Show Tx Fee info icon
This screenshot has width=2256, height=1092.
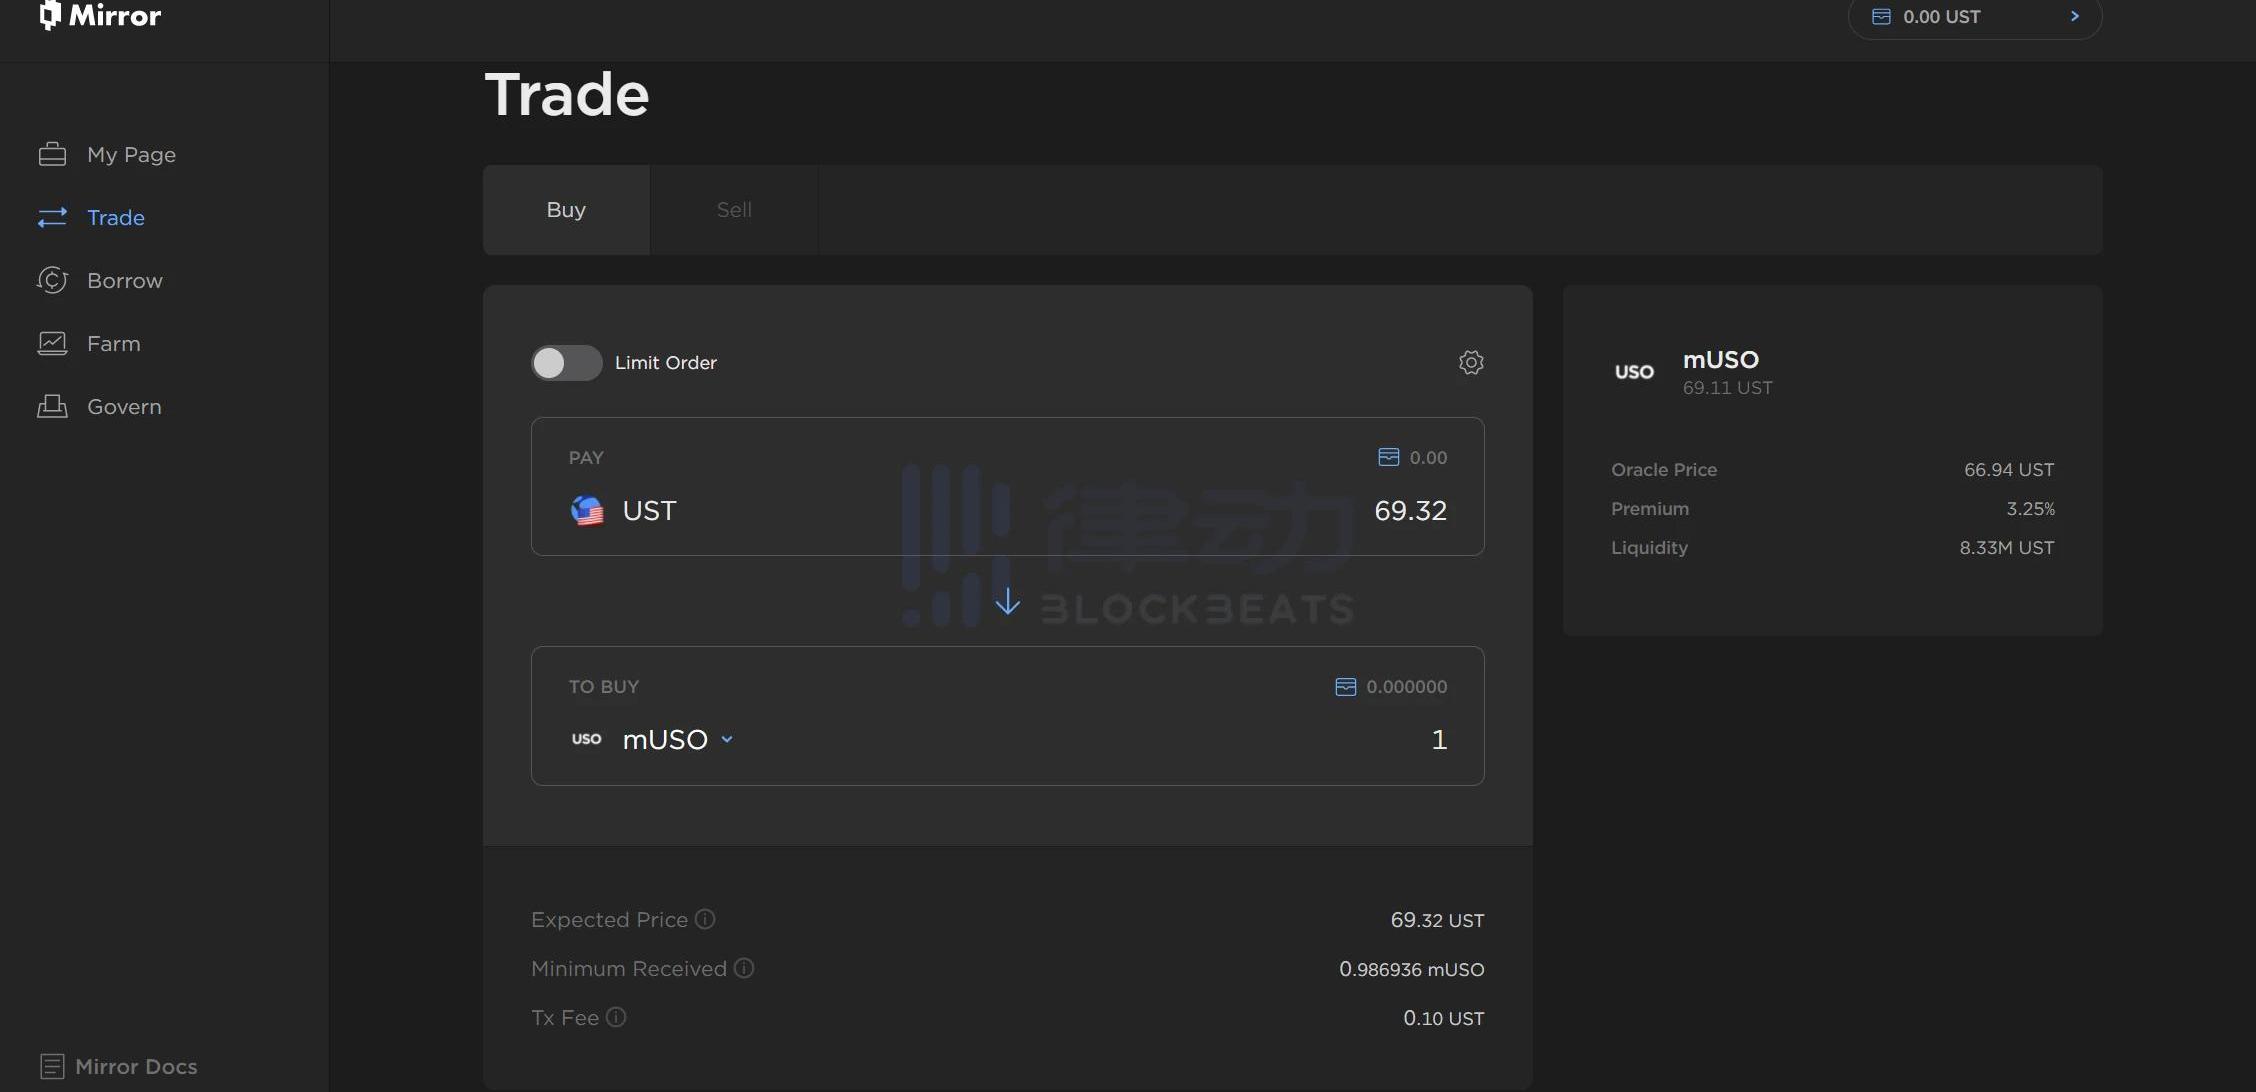pos(616,1017)
